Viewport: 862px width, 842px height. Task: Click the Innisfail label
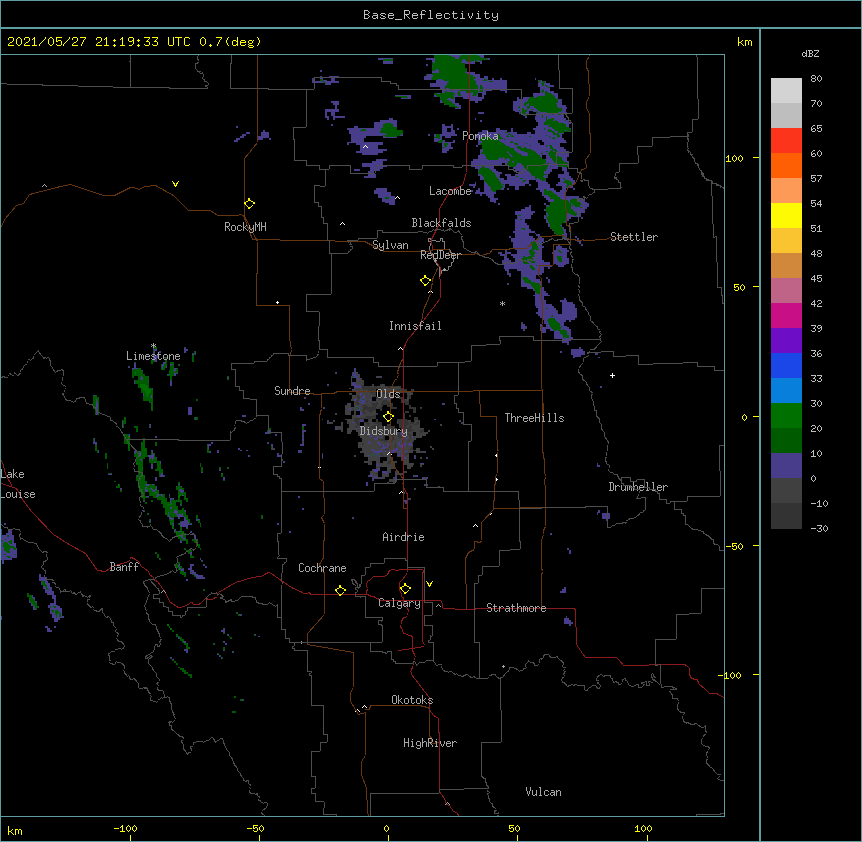pyautogui.click(x=415, y=326)
